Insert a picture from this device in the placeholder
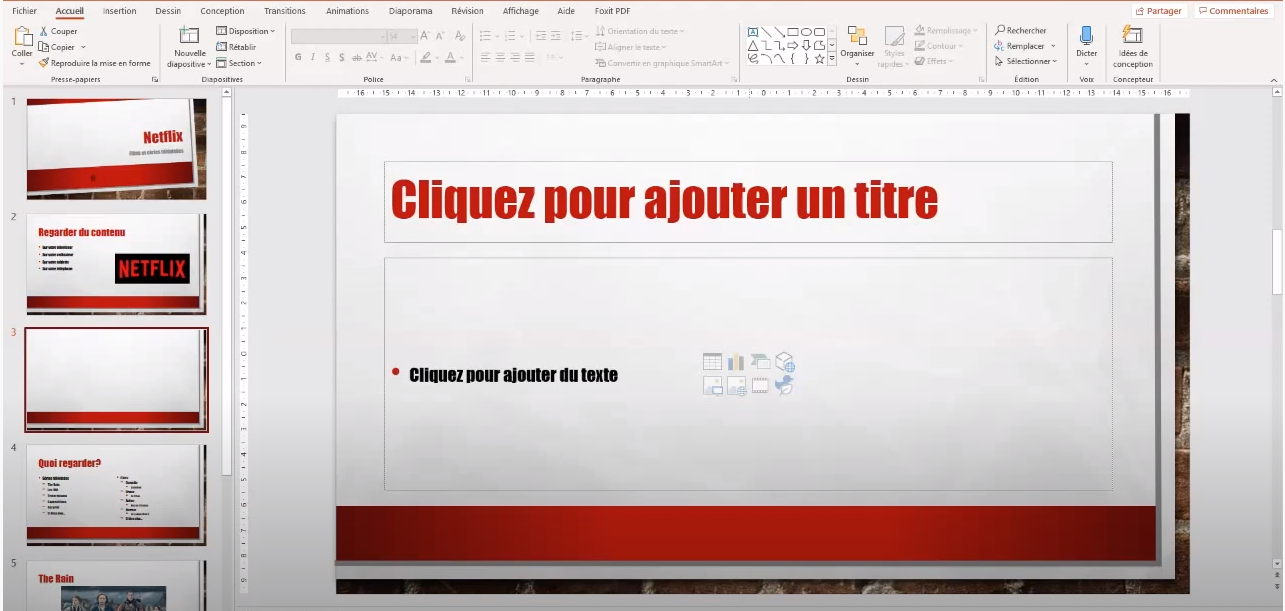This screenshot has height=611, width=1285. 712,386
